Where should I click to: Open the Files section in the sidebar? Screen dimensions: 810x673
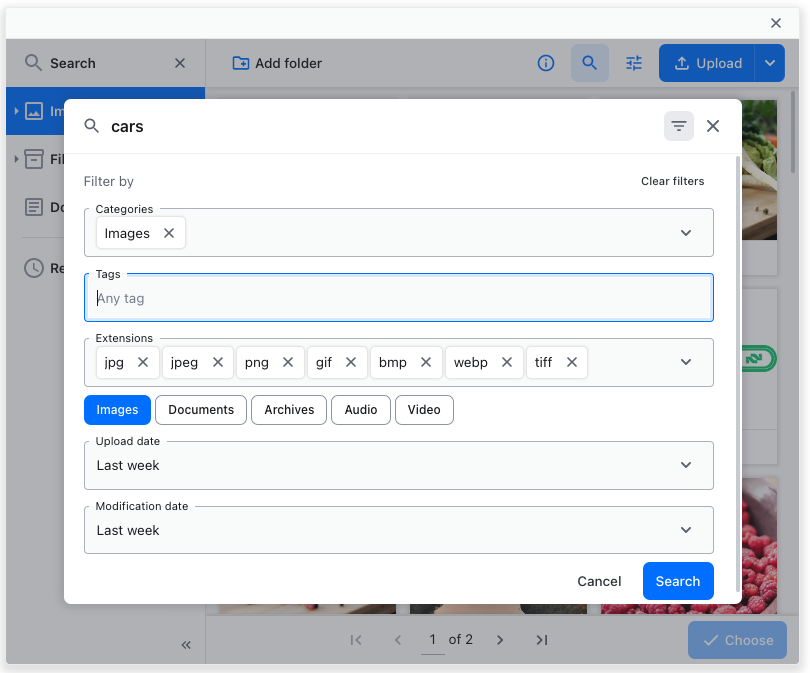pos(33,158)
